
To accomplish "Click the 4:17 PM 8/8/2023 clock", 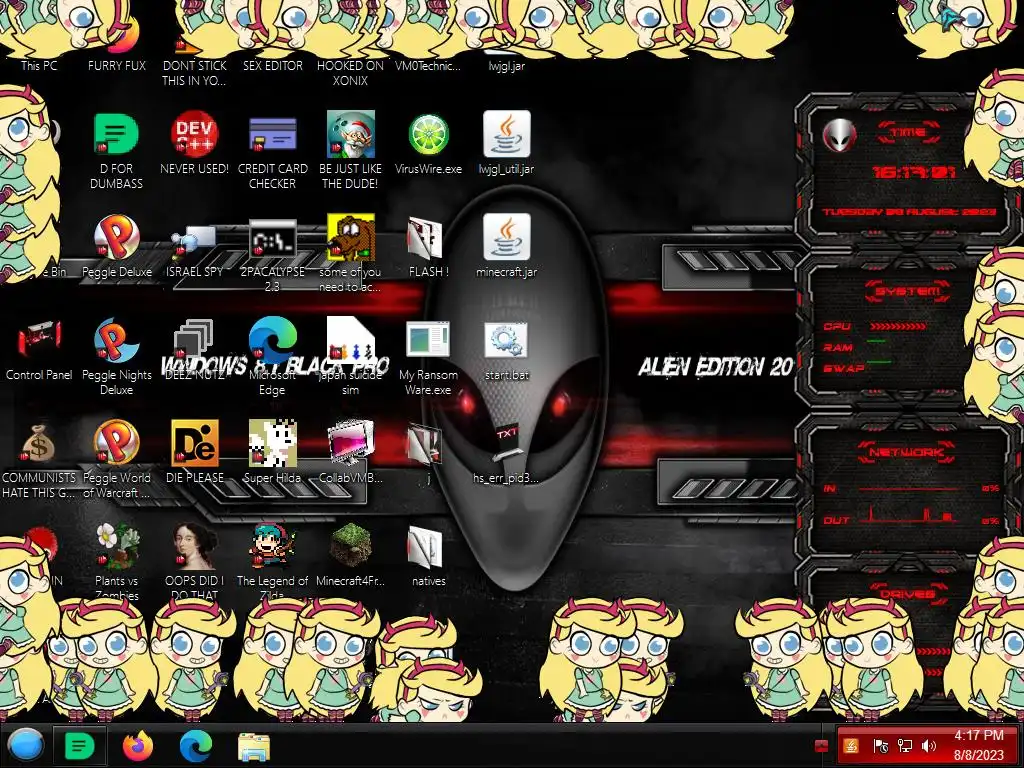I will click(978, 745).
